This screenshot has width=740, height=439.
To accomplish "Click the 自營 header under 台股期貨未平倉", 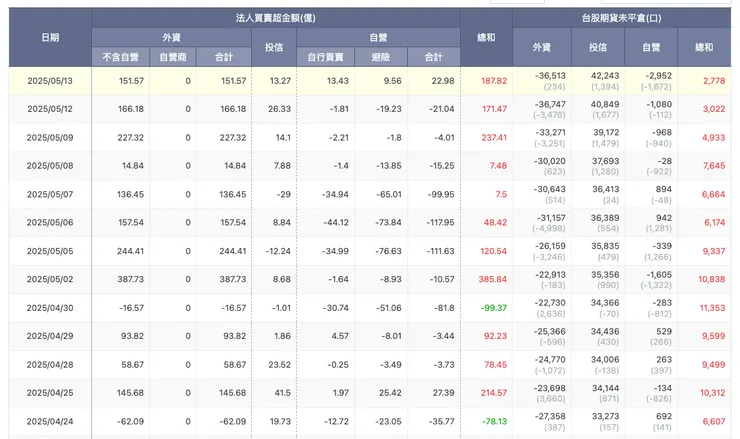I will point(651,47).
